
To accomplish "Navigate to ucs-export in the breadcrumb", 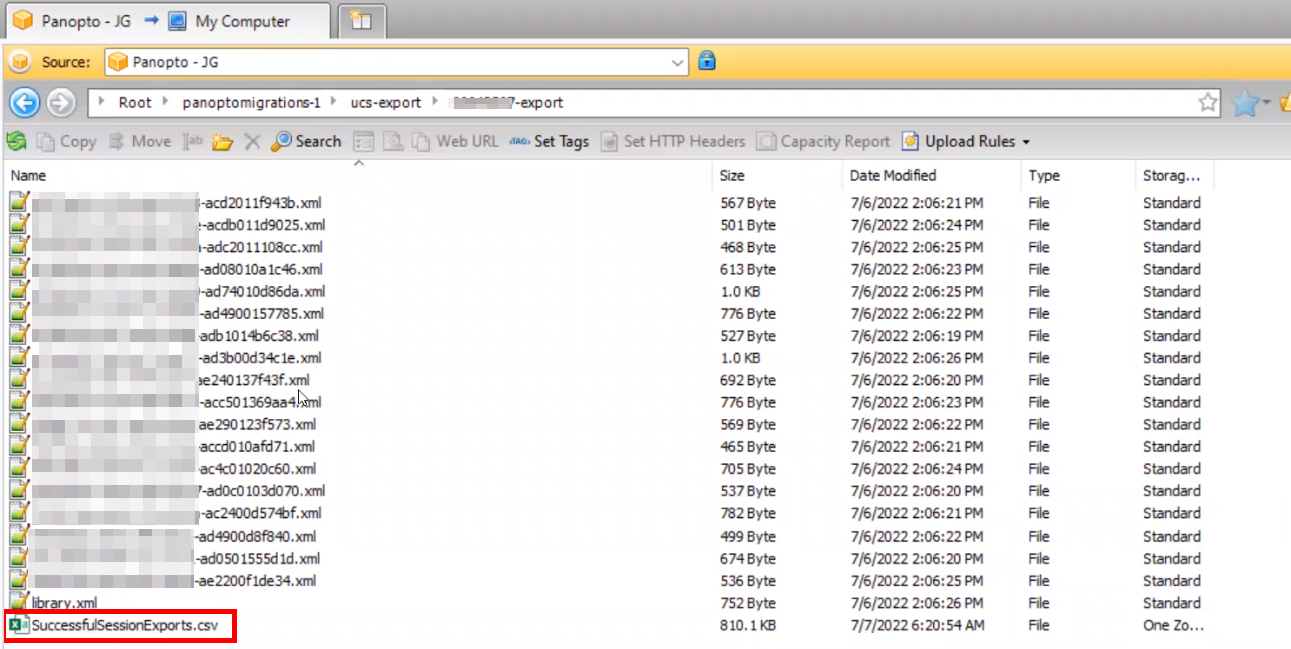I will tap(386, 102).
